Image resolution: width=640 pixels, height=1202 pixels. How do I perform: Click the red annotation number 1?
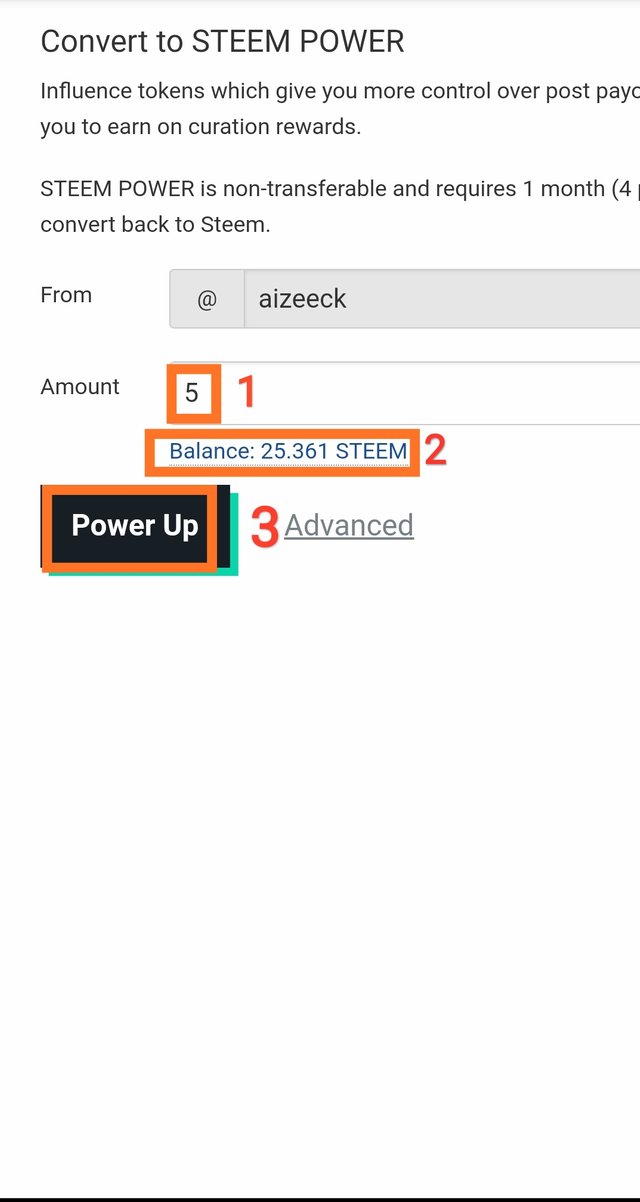tap(245, 392)
